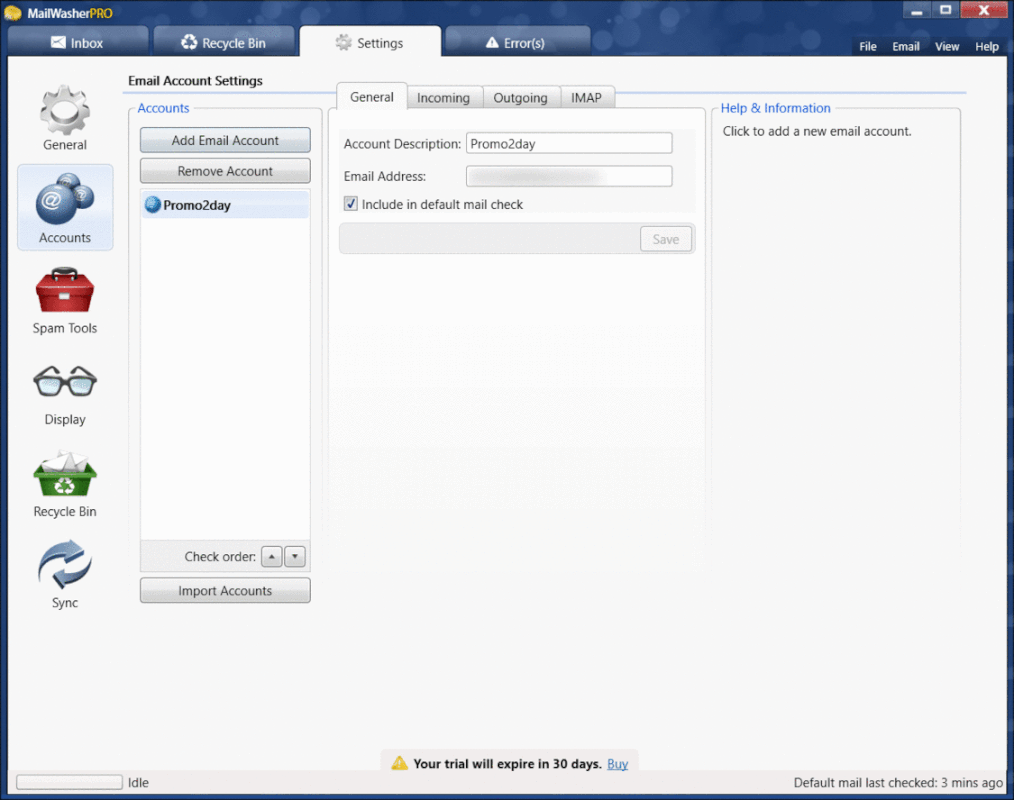
Task: Open Recycle Bin settings icon in sidebar
Action: 65,473
